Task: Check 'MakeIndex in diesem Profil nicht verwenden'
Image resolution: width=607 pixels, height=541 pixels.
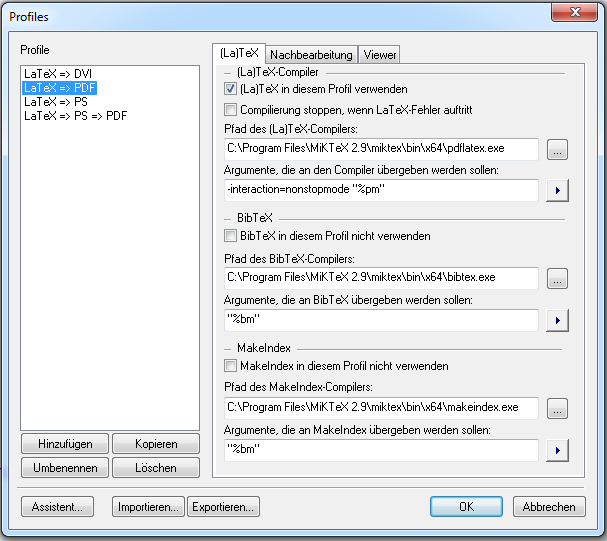Action: 232,366
